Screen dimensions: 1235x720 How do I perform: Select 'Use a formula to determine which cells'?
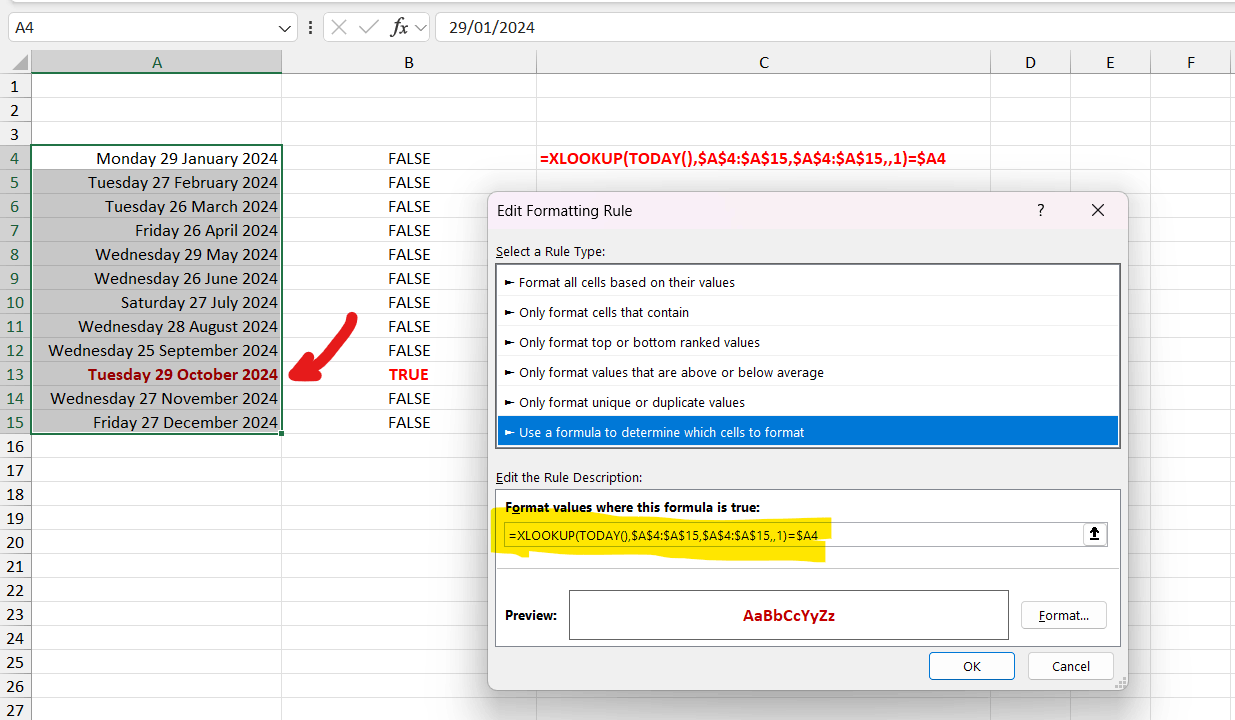[x=808, y=432]
